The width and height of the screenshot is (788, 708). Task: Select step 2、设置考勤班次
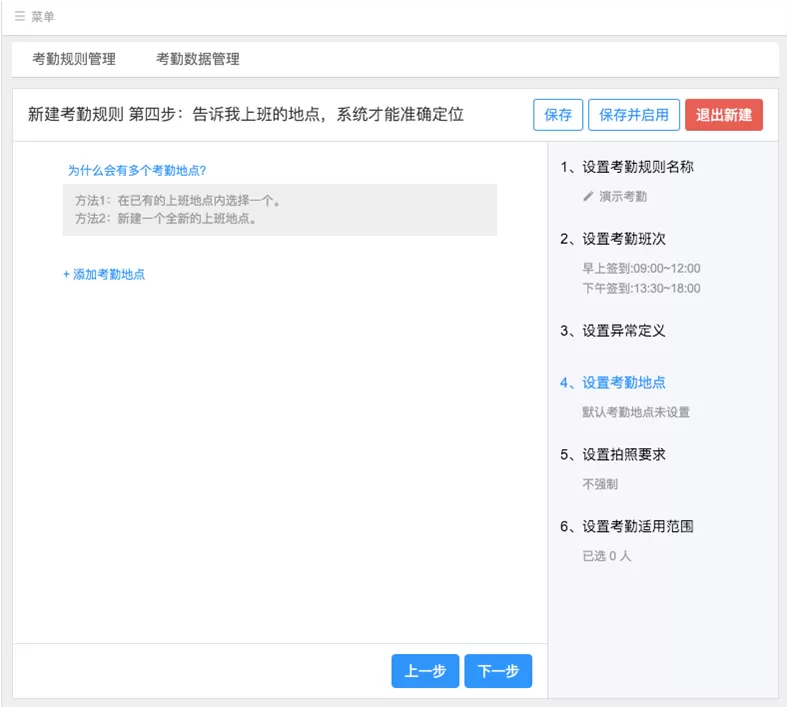(x=613, y=239)
